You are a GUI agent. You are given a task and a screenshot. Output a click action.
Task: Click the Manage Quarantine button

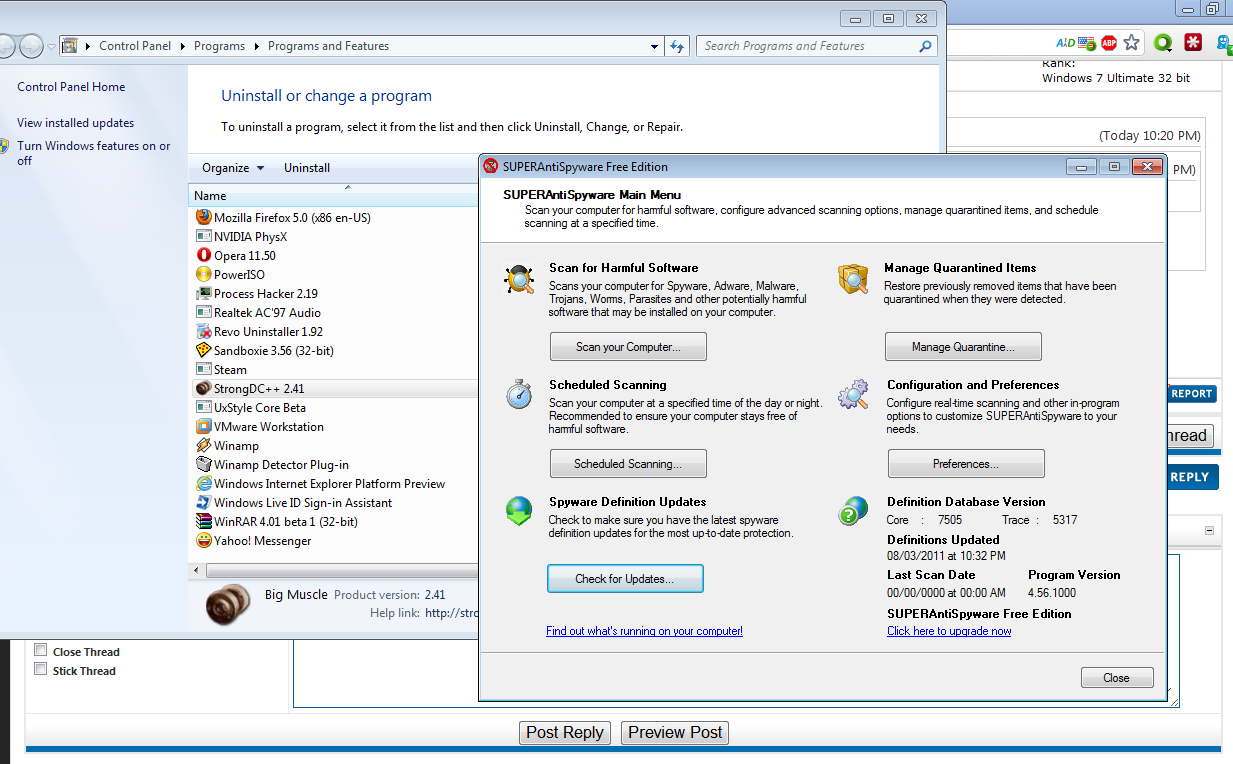point(963,347)
